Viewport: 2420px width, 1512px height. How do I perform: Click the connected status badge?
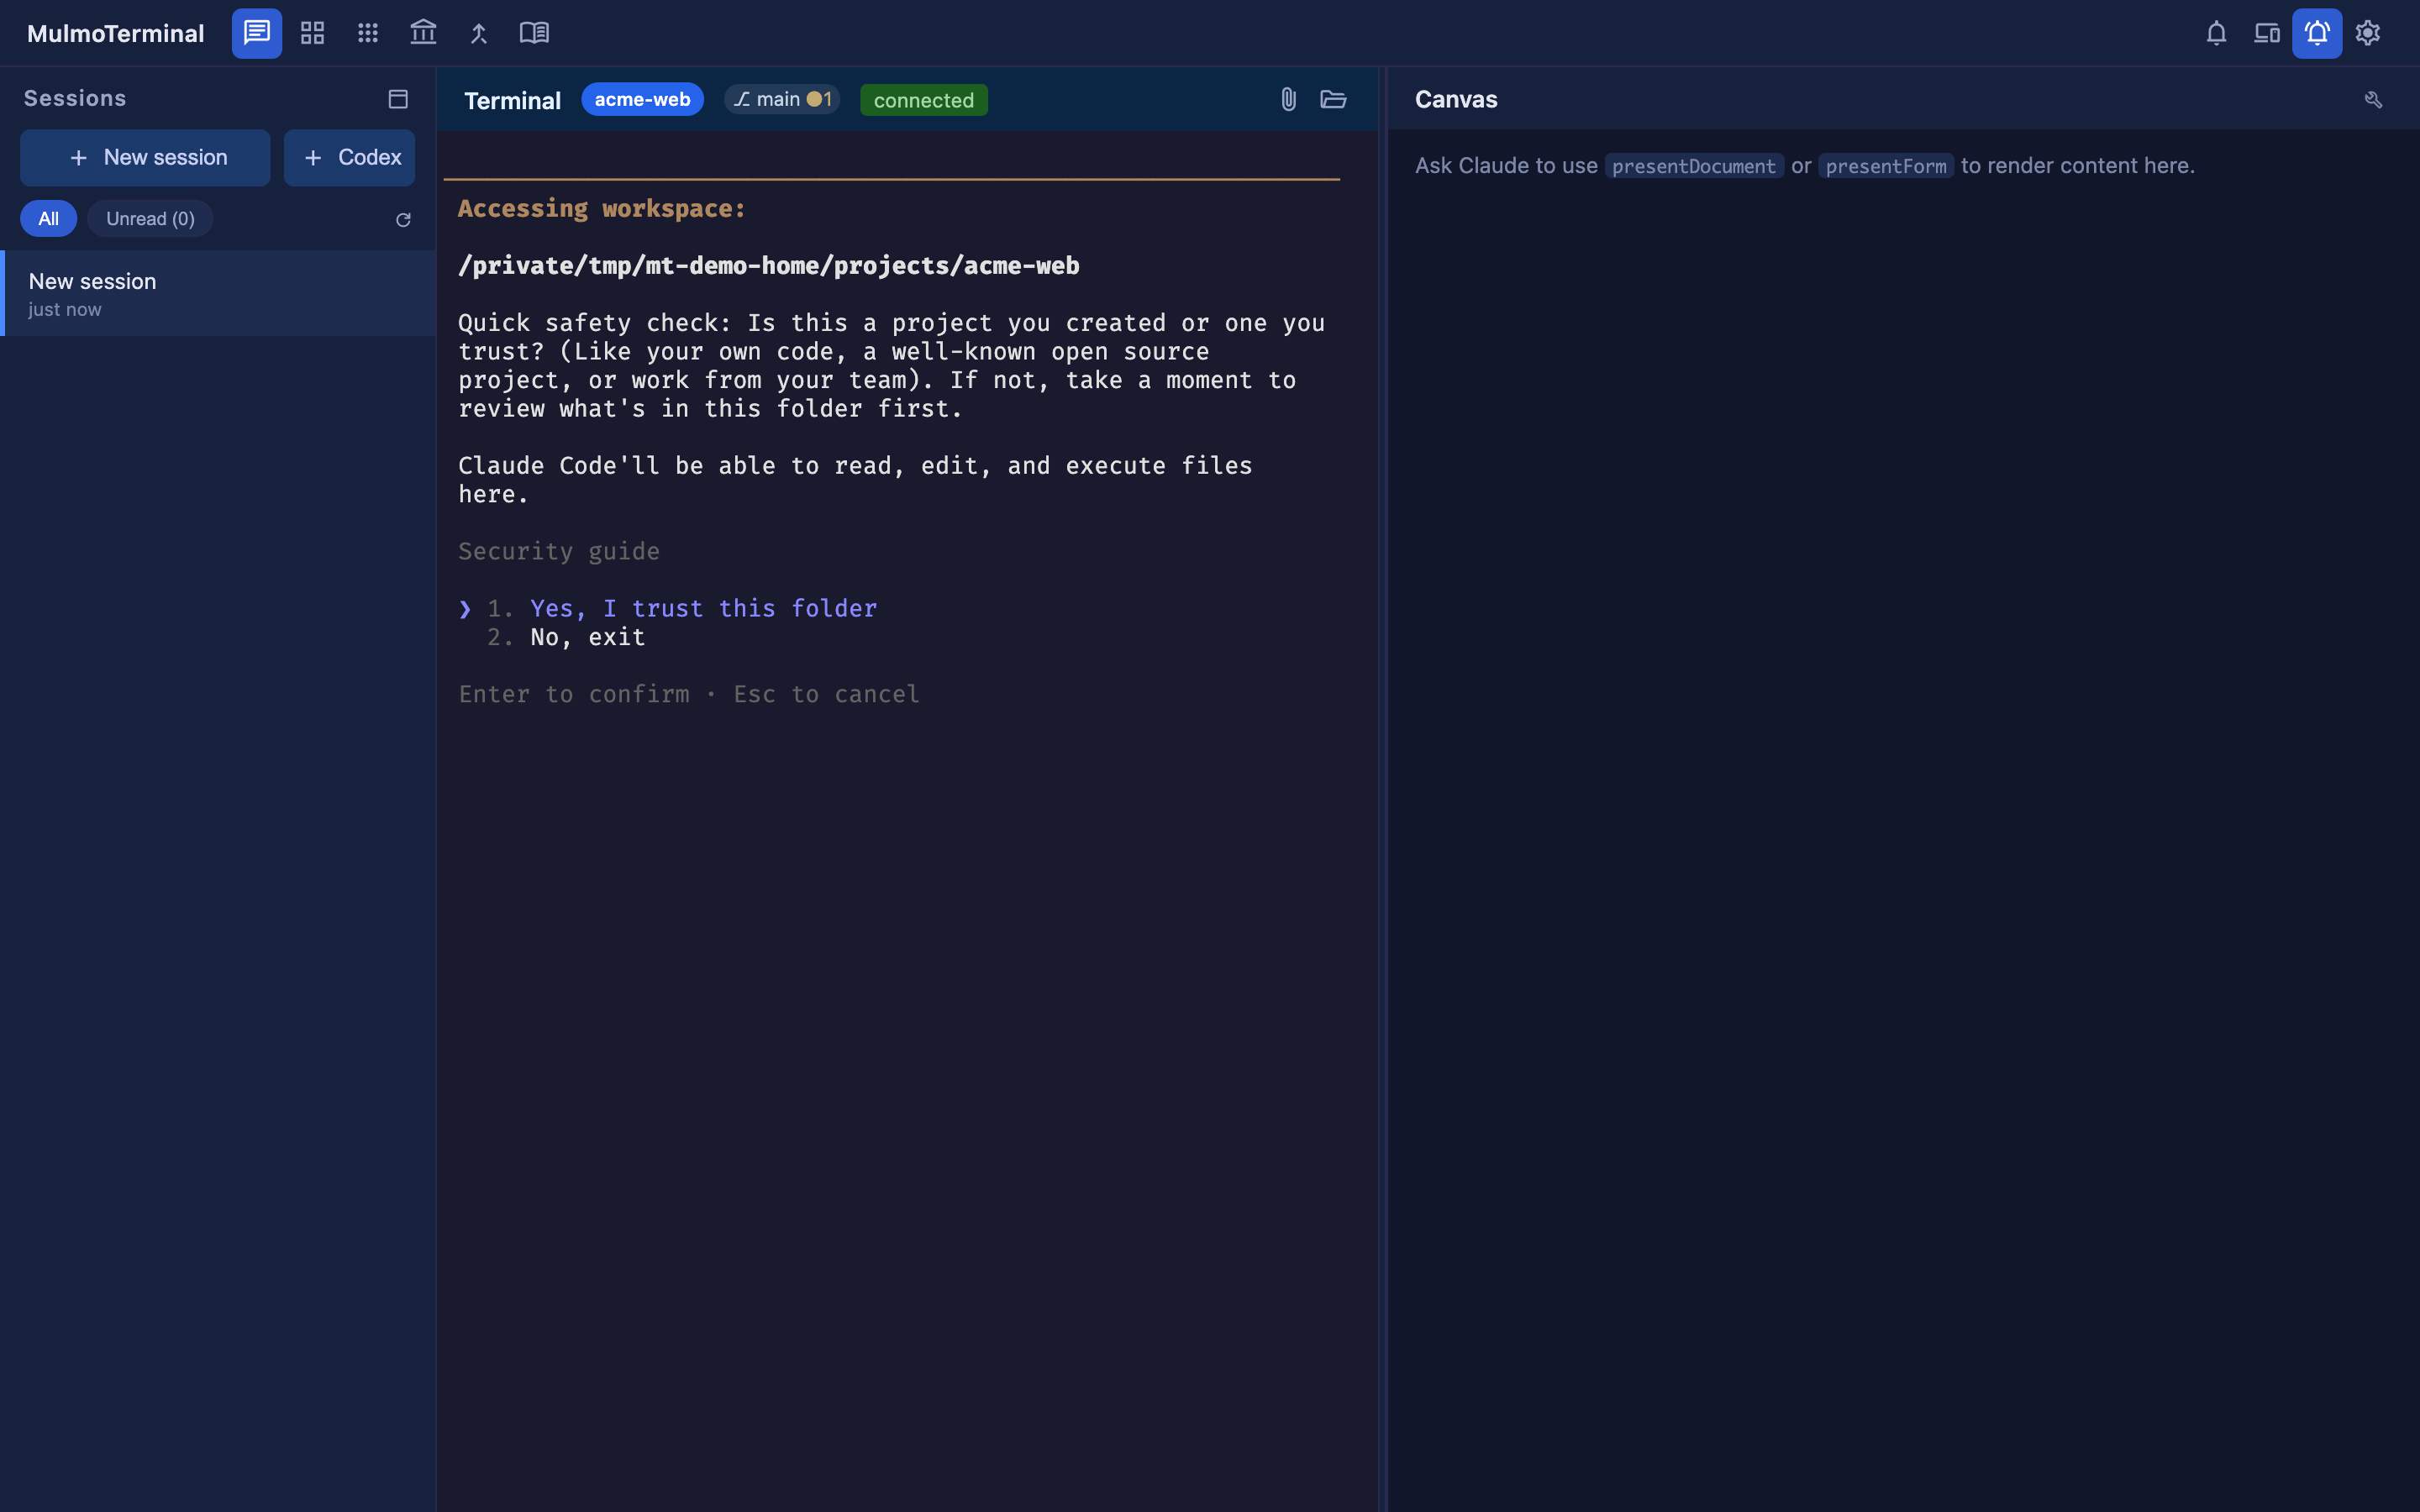(x=923, y=100)
